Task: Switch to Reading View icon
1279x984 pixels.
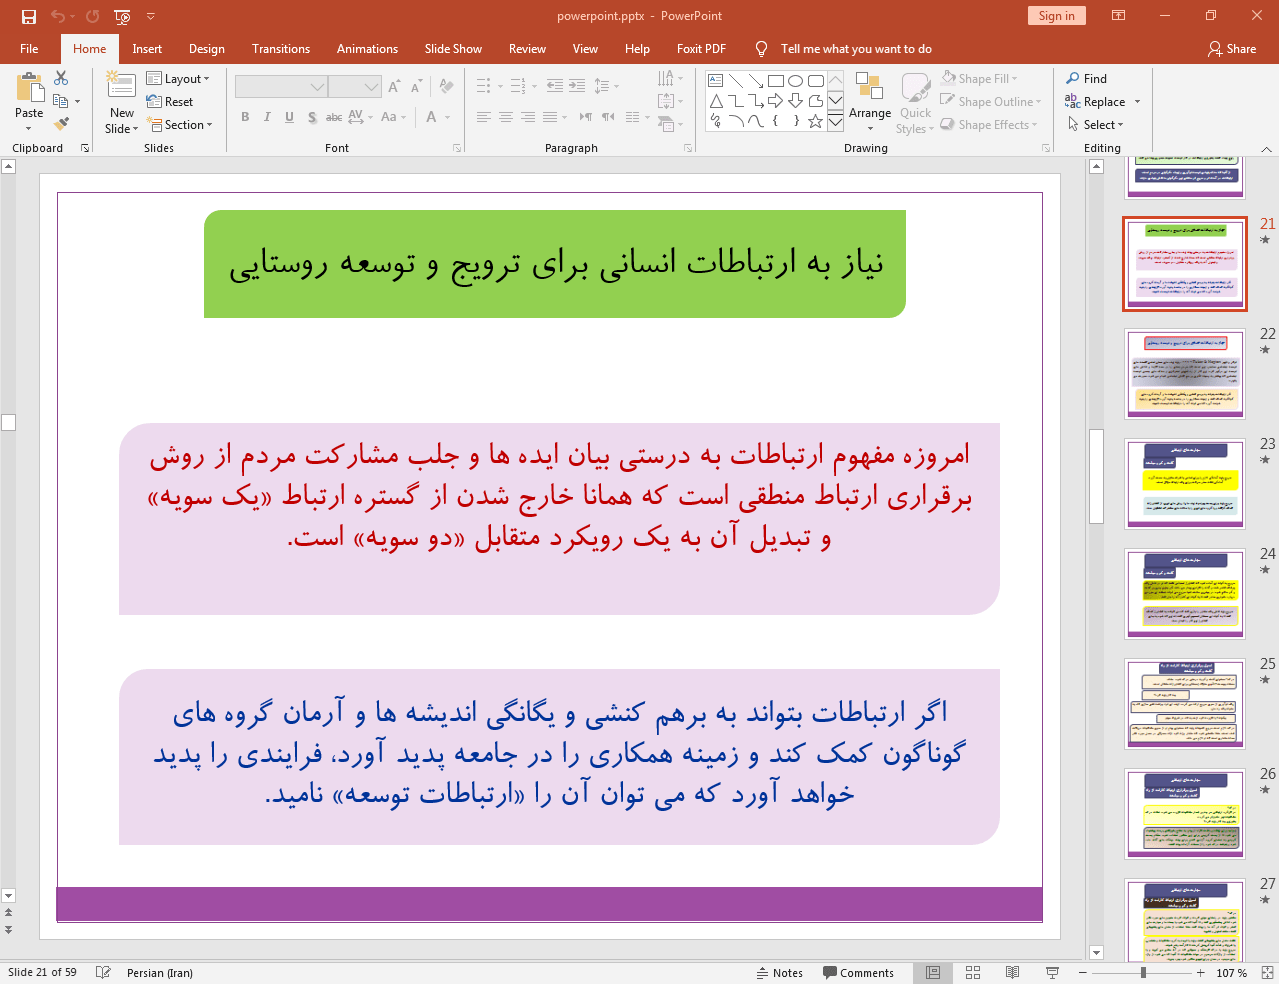Action: coord(1012,972)
